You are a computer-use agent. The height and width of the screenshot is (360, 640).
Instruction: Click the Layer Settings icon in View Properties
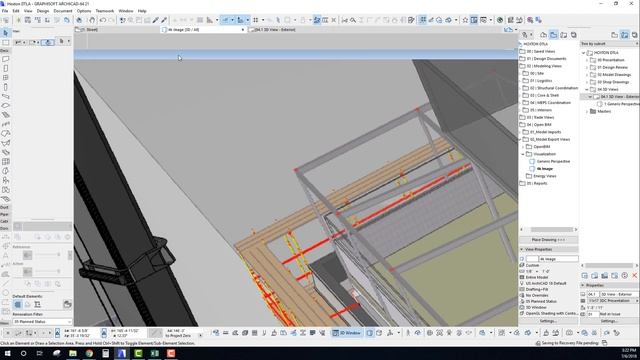point(522,265)
